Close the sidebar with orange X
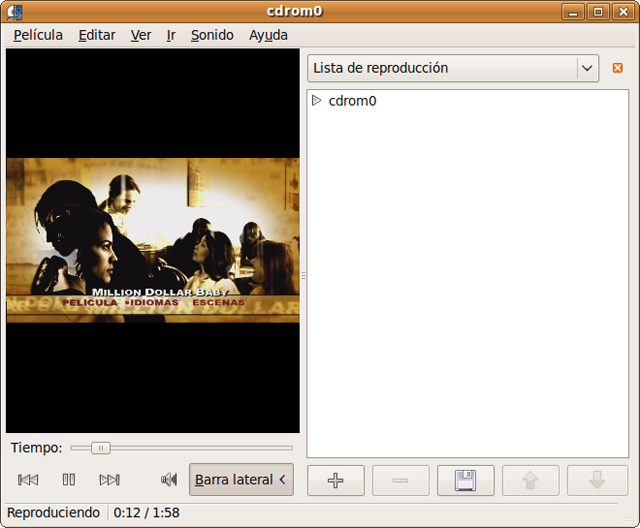This screenshot has width=640, height=528. pyautogui.click(x=617, y=68)
